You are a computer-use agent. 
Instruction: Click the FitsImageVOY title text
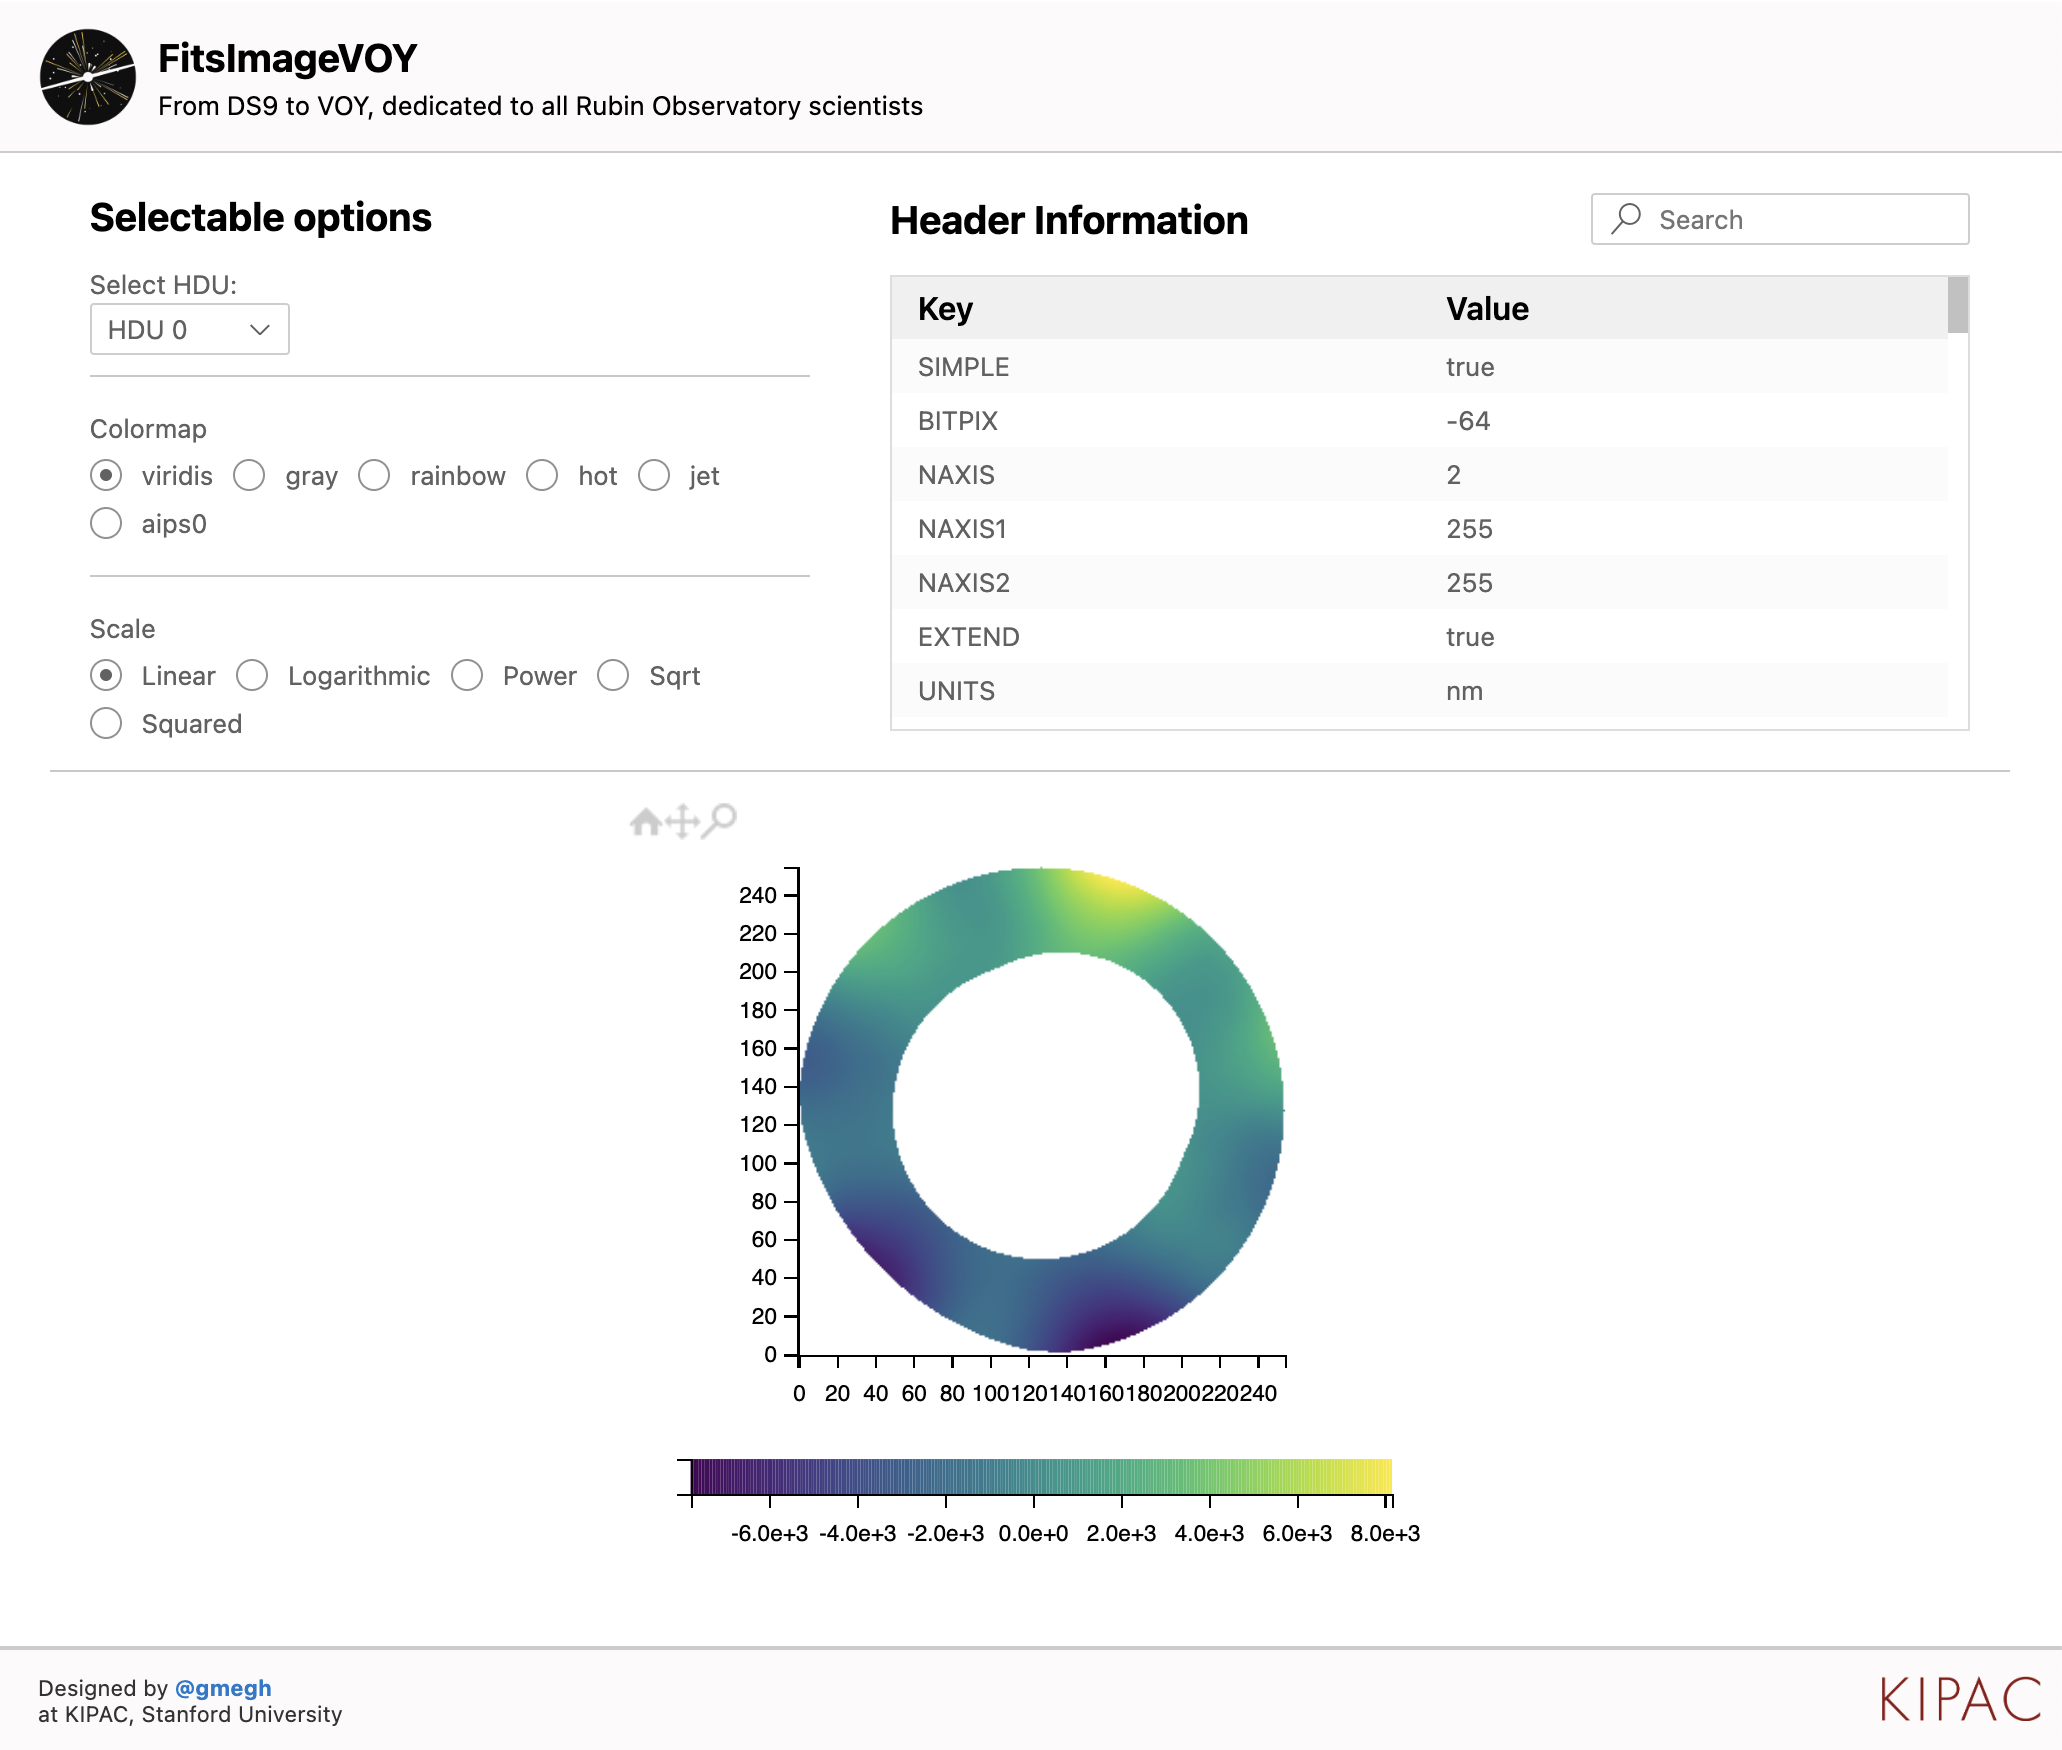click(x=287, y=58)
